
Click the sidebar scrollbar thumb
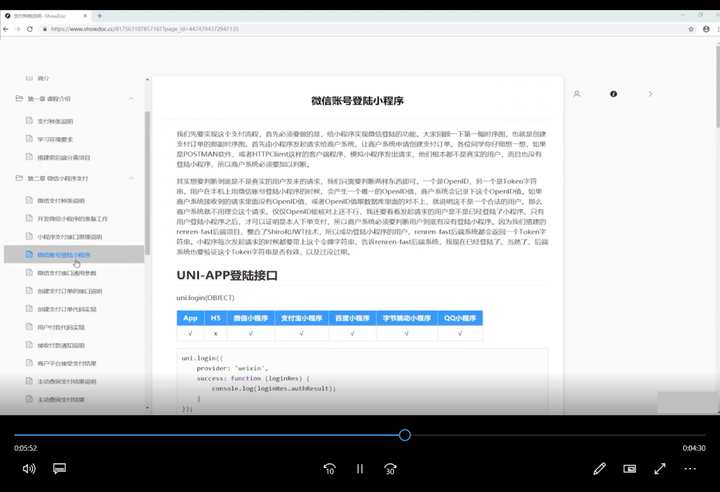point(147,183)
